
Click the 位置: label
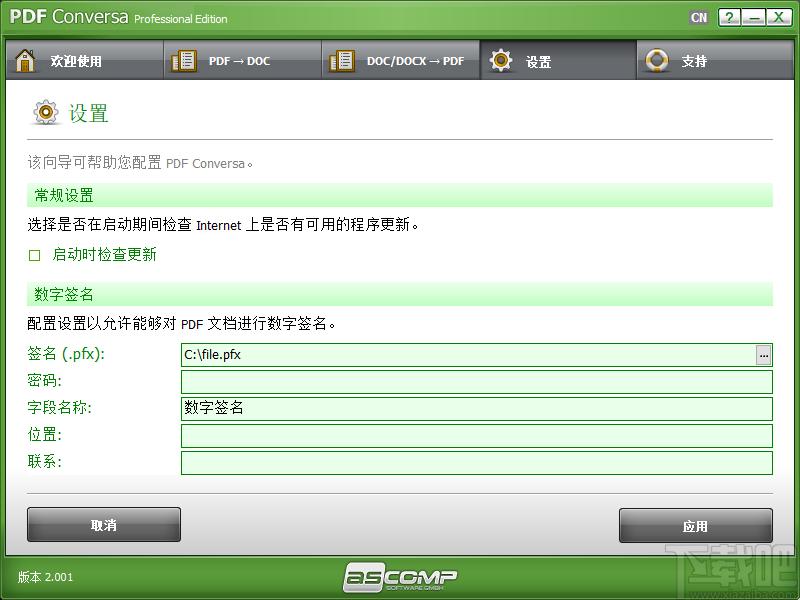click(x=44, y=435)
